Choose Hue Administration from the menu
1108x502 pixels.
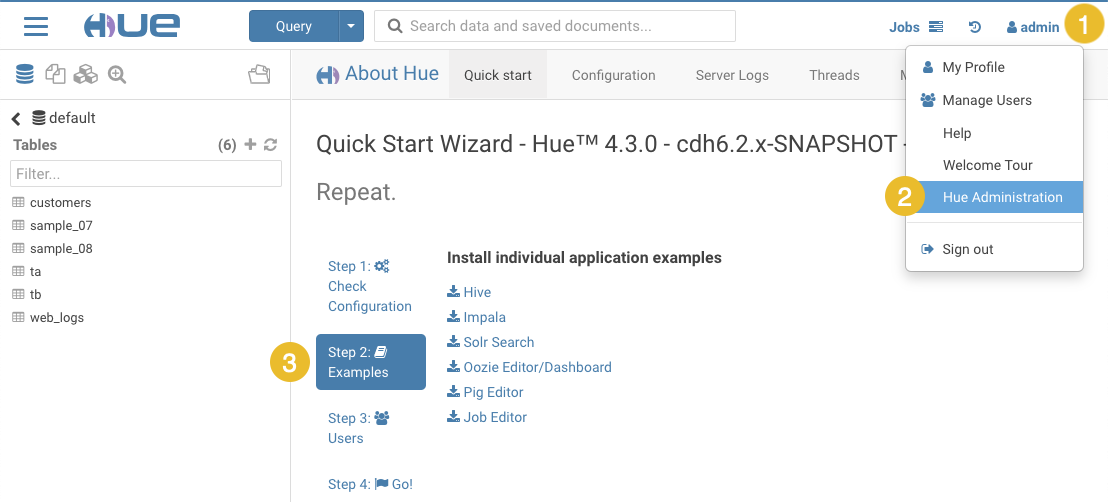coord(1002,197)
